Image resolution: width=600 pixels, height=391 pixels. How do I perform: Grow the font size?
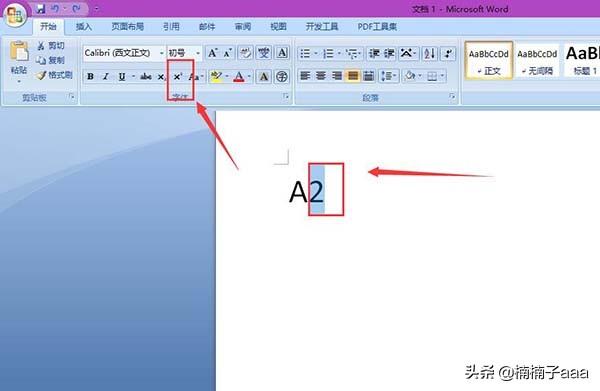pos(212,53)
